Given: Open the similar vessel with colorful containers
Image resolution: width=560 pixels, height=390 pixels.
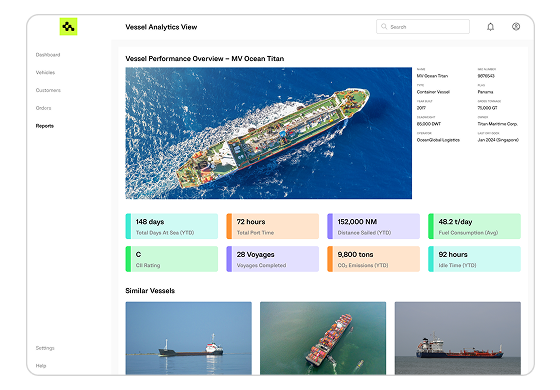Looking at the screenshot, I should coord(323,338).
